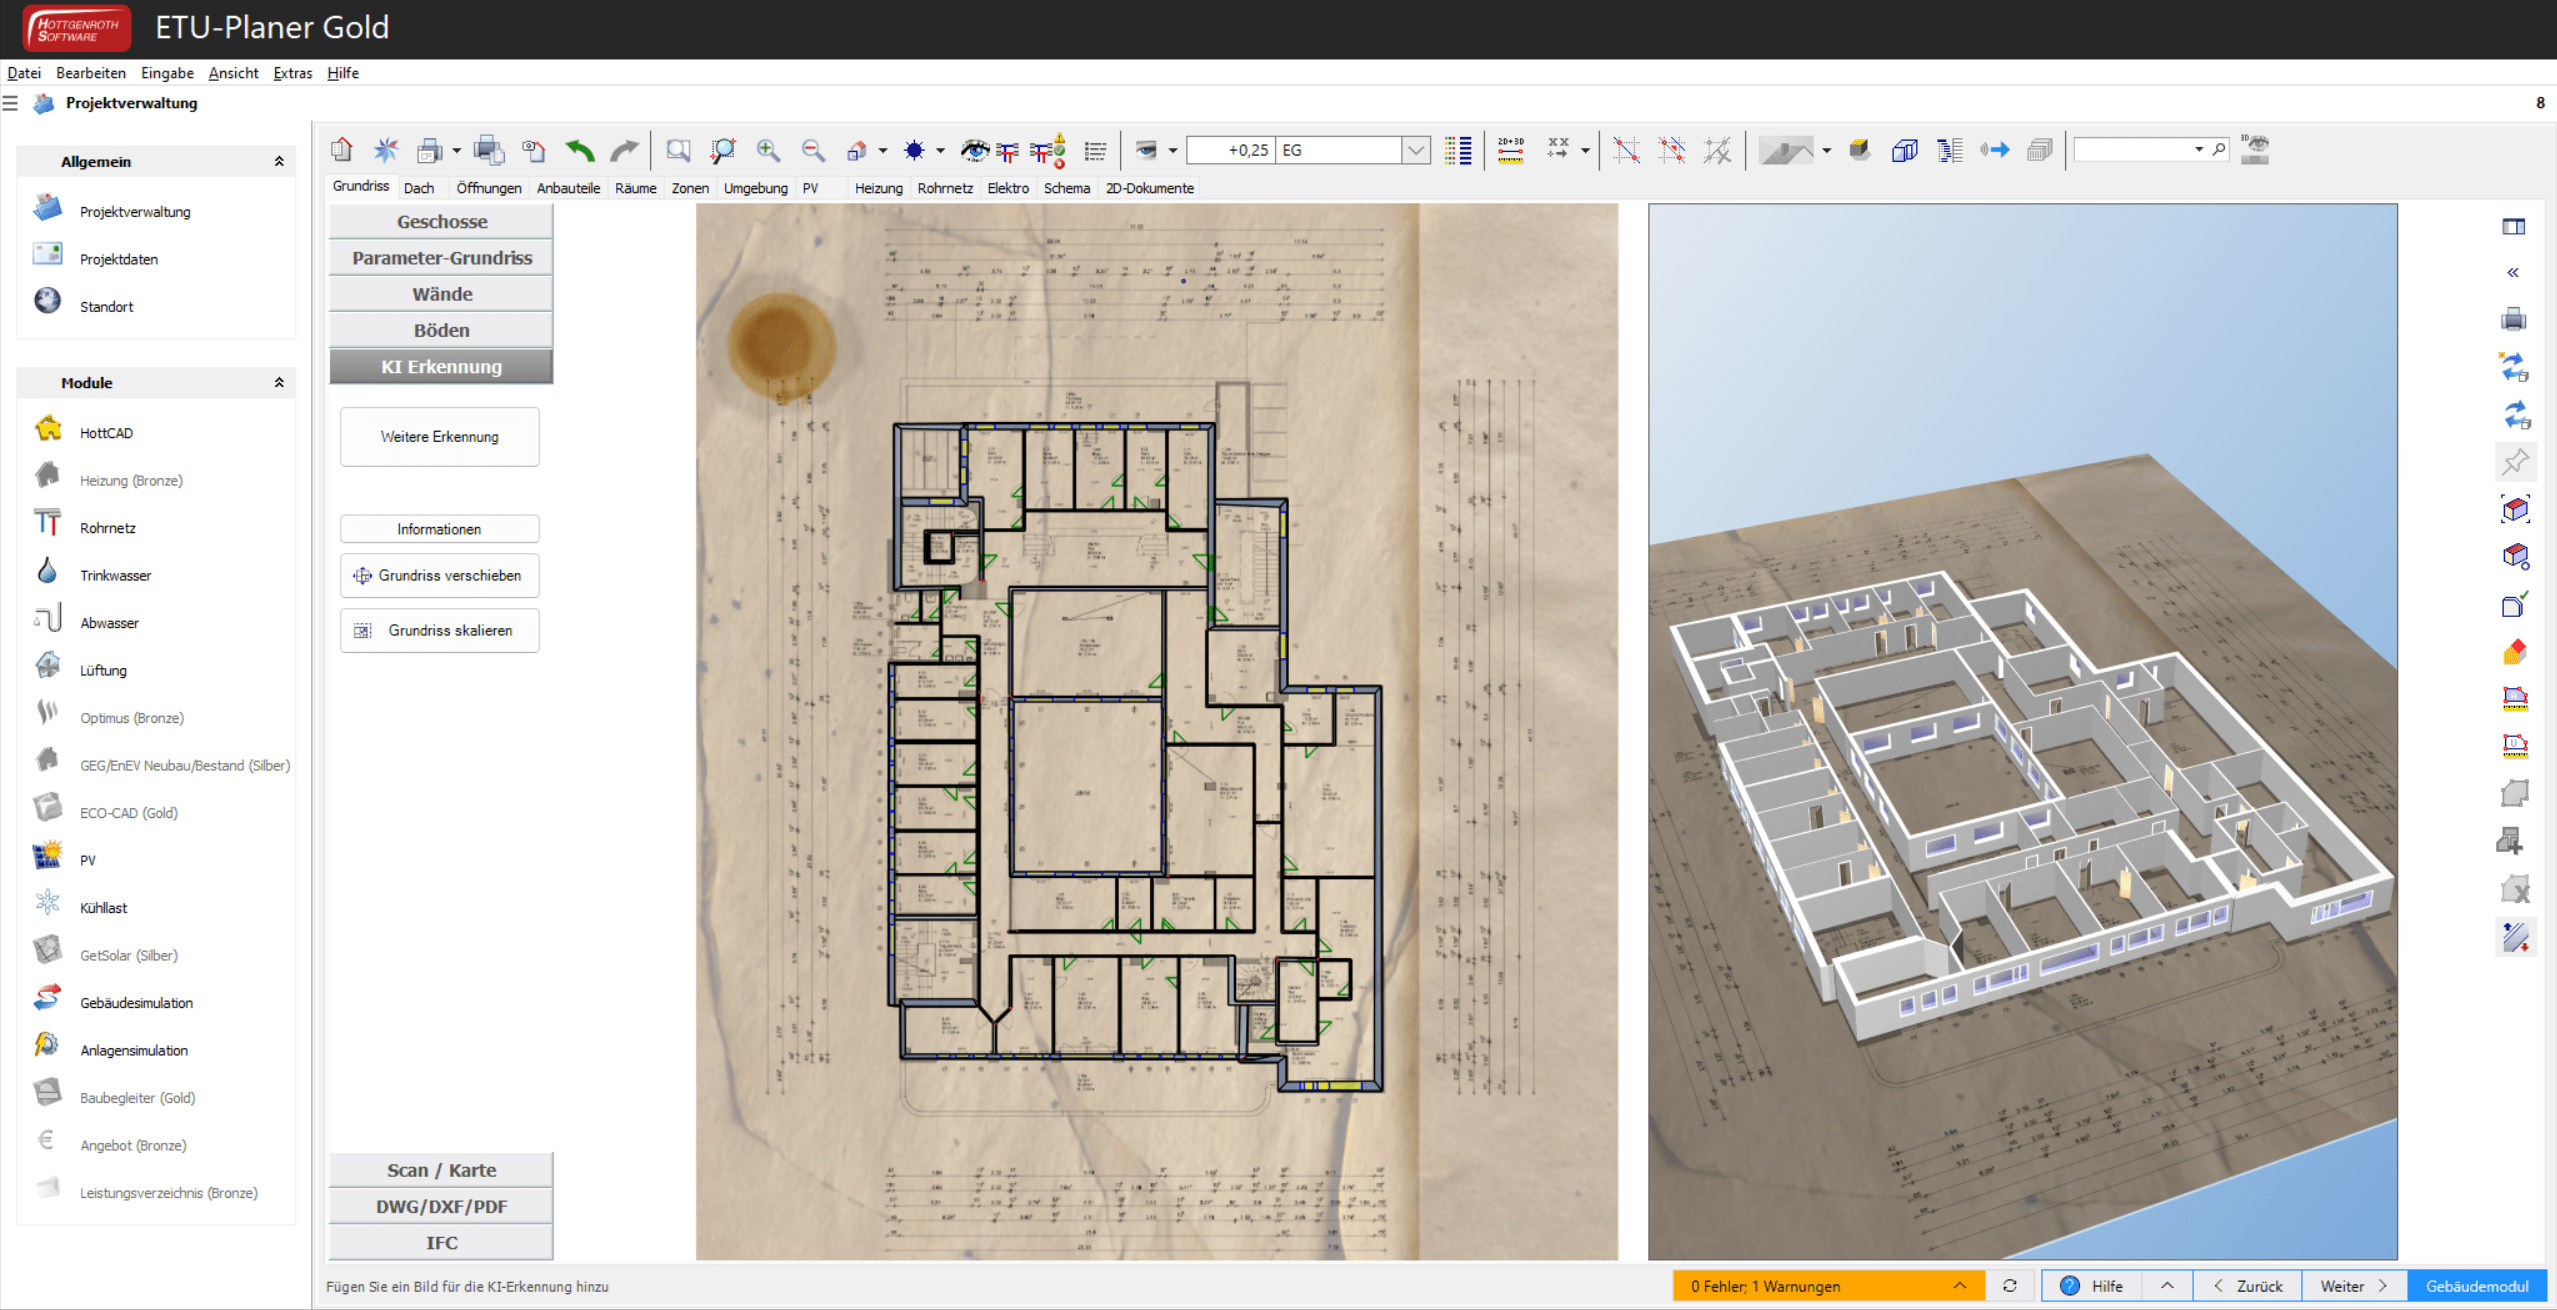This screenshot has height=1310, width=2557.
Task: Open the blue sun icon dropdown arrow
Action: (940, 151)
